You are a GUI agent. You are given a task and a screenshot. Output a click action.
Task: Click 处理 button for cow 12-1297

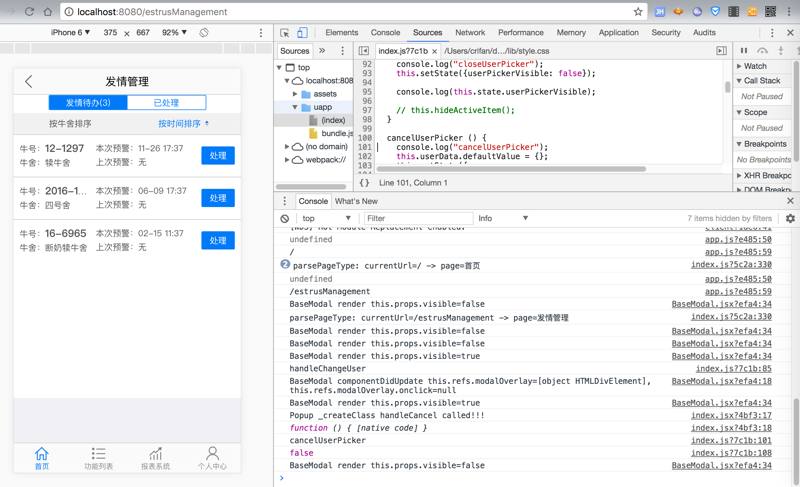click(x=217, y=156)
